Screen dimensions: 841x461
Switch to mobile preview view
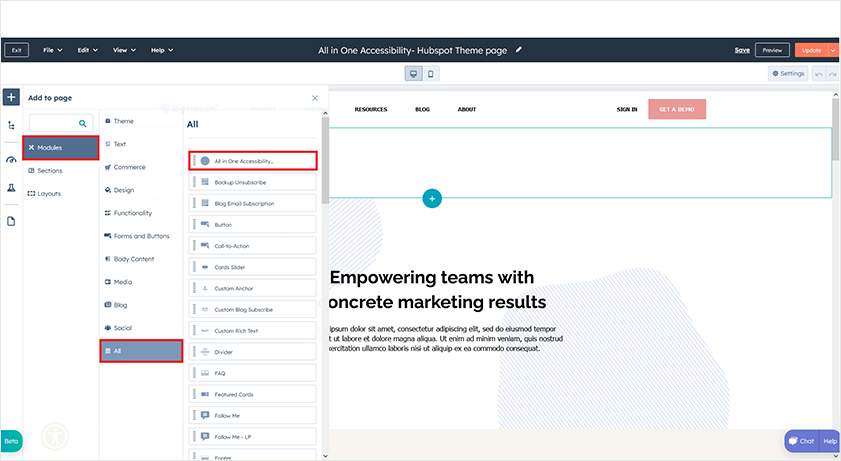(431, 74)
